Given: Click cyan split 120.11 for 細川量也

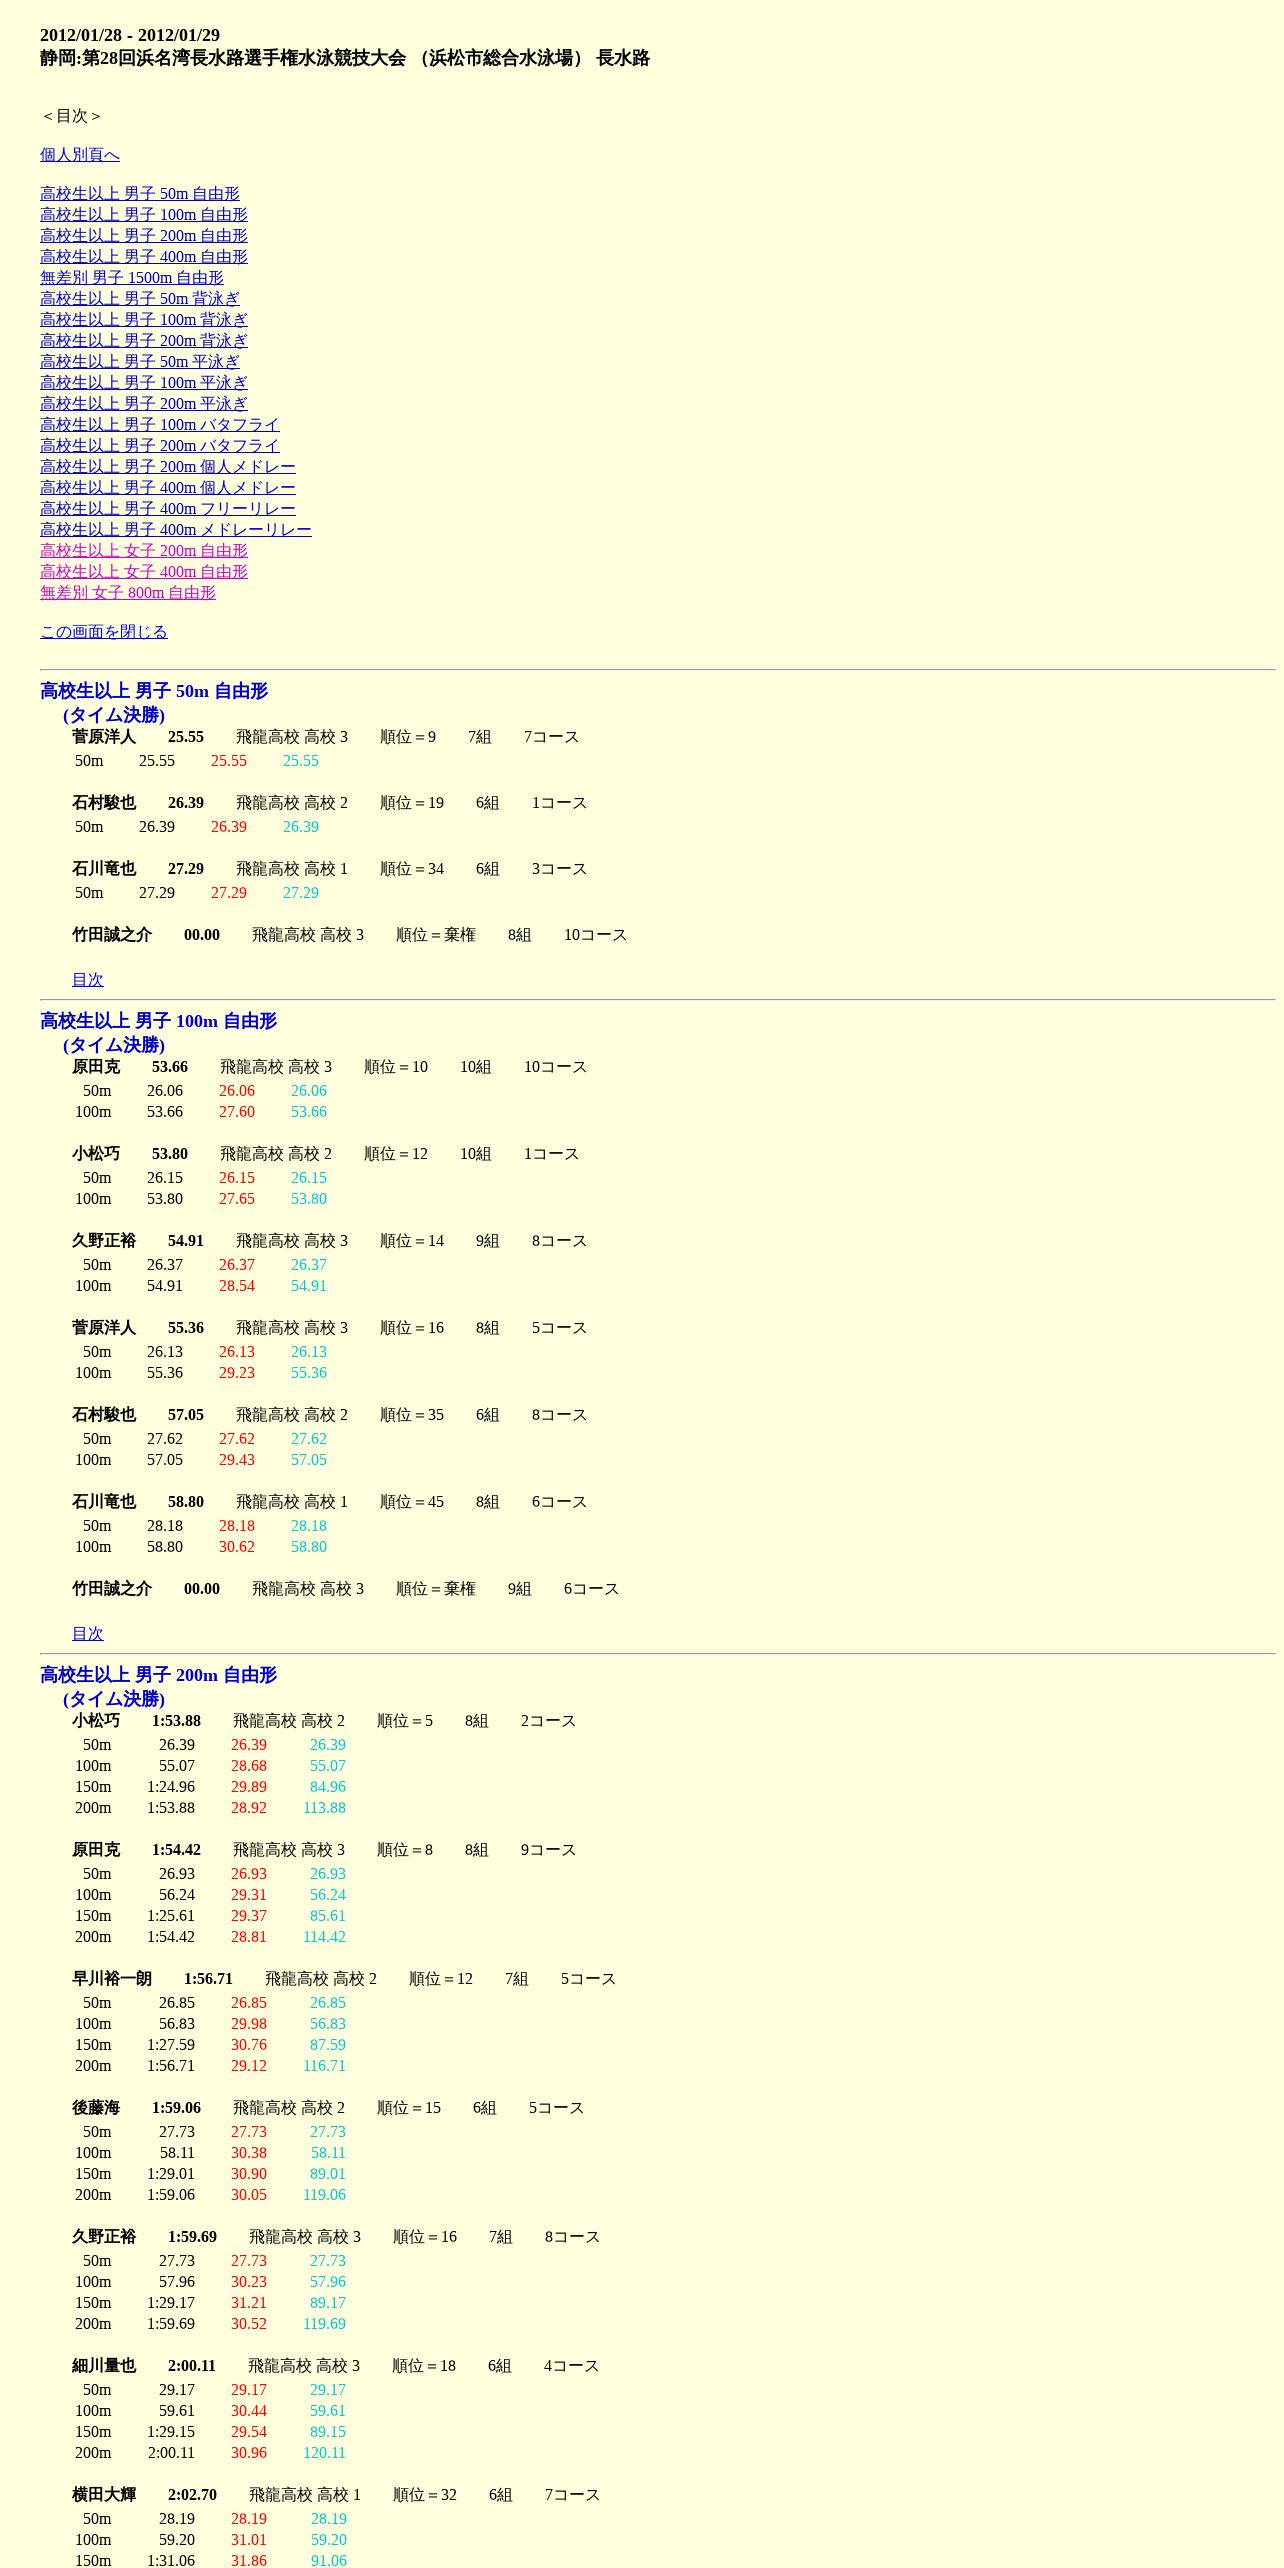Looking at the screenshot, I should (x=324, y=2453).
